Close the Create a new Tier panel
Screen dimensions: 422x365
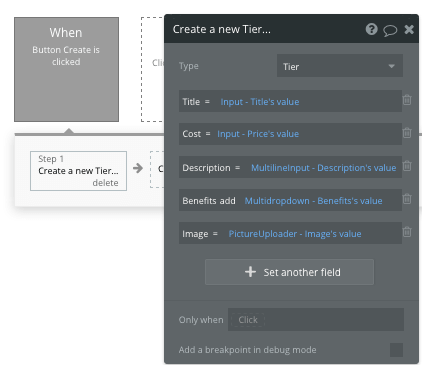(409, 30)
